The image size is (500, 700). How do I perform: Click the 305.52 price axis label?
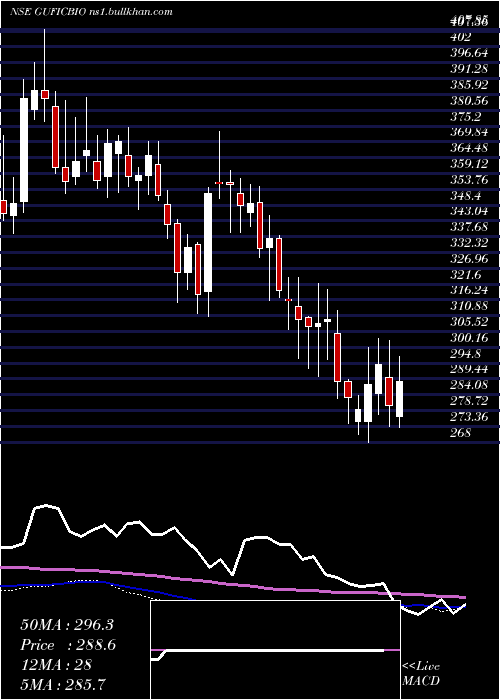(x=469, y=322)
